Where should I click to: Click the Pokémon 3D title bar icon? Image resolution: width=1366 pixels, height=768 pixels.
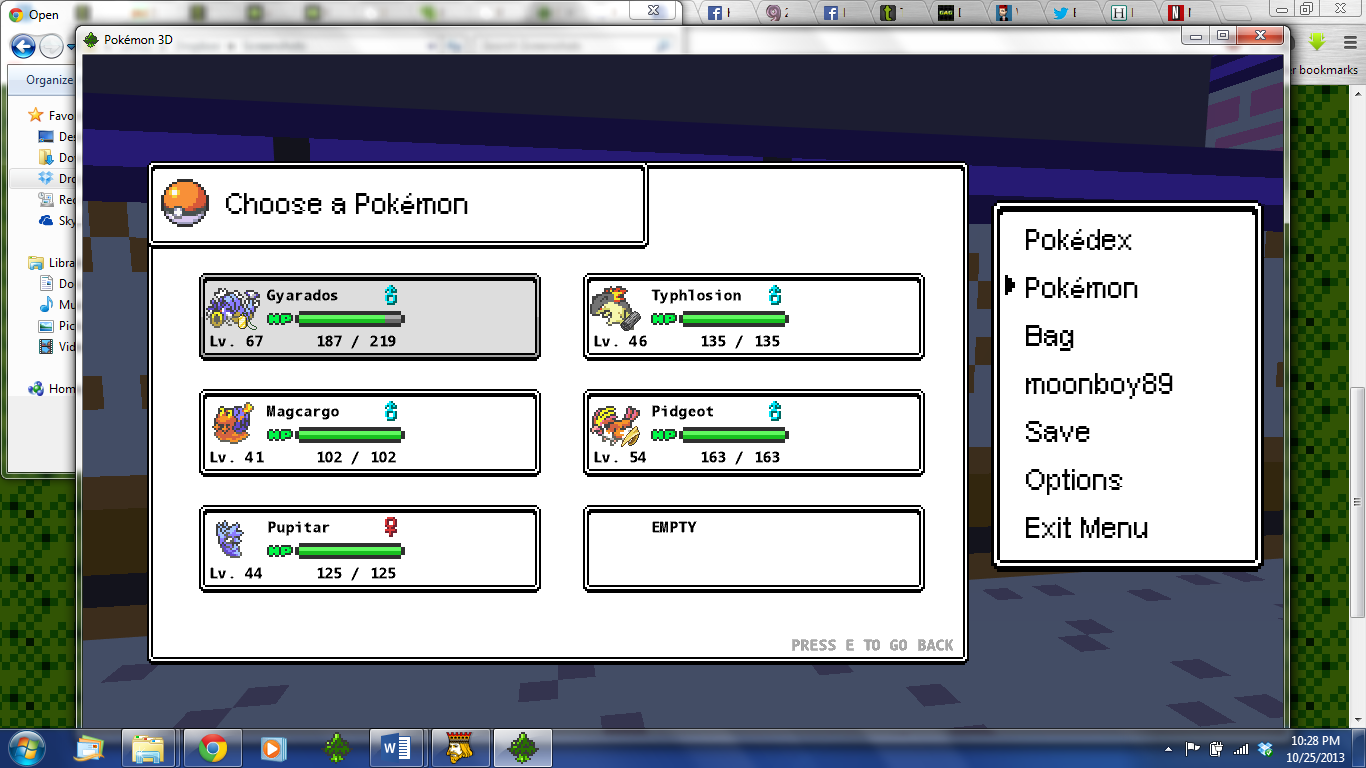click(x=91, y=40)
